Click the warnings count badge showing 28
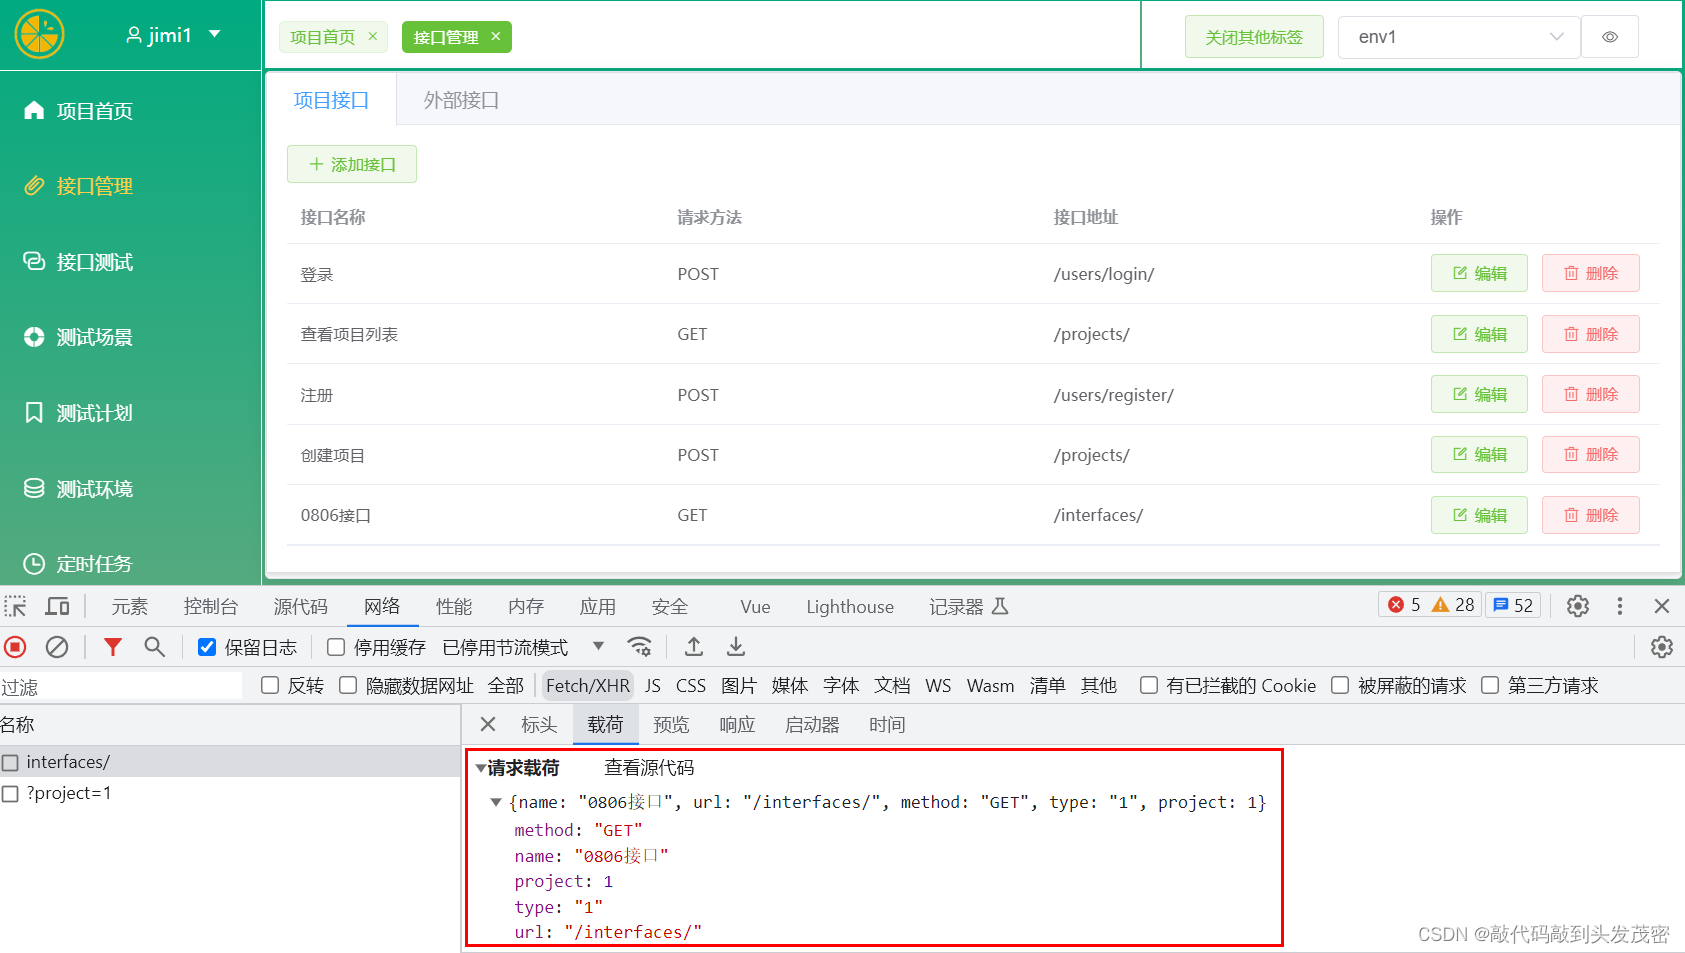Screen dimensions: 1685x953 pyautogui.click(x=1453, y=604)
